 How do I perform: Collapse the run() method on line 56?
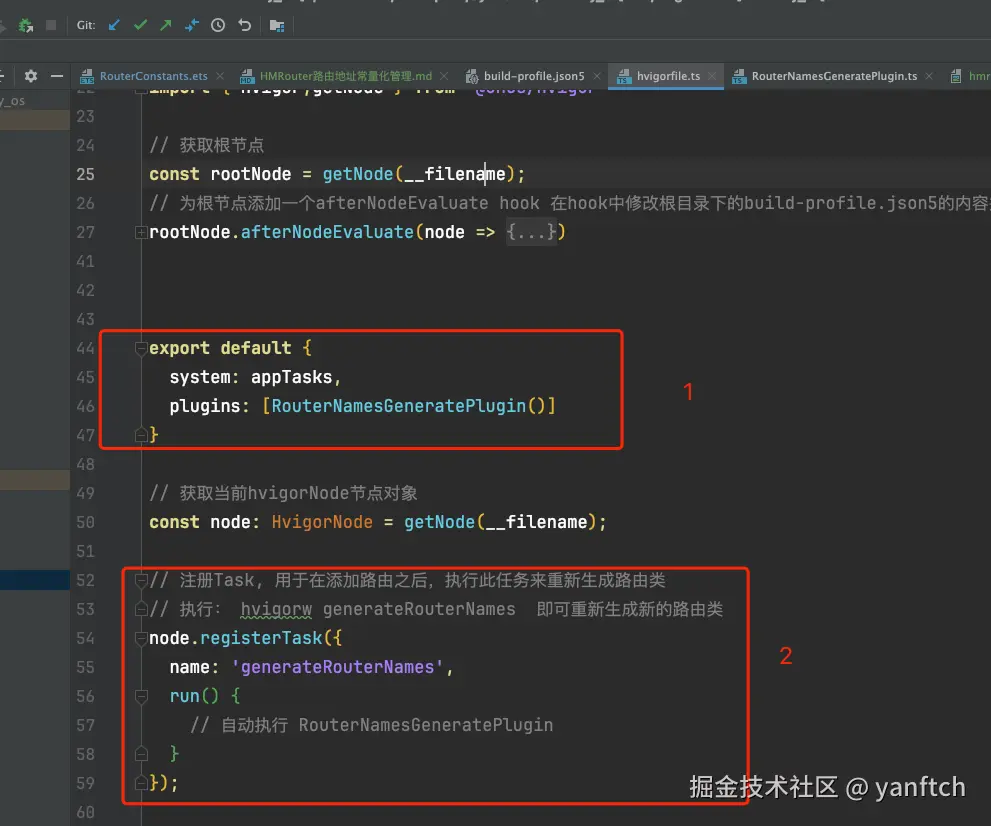tap(141, 696)
